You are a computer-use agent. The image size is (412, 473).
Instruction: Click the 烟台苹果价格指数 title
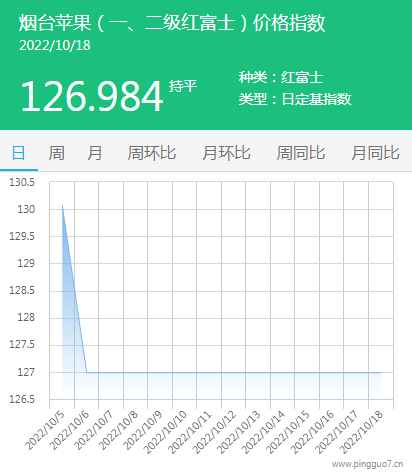click(172, 23)
